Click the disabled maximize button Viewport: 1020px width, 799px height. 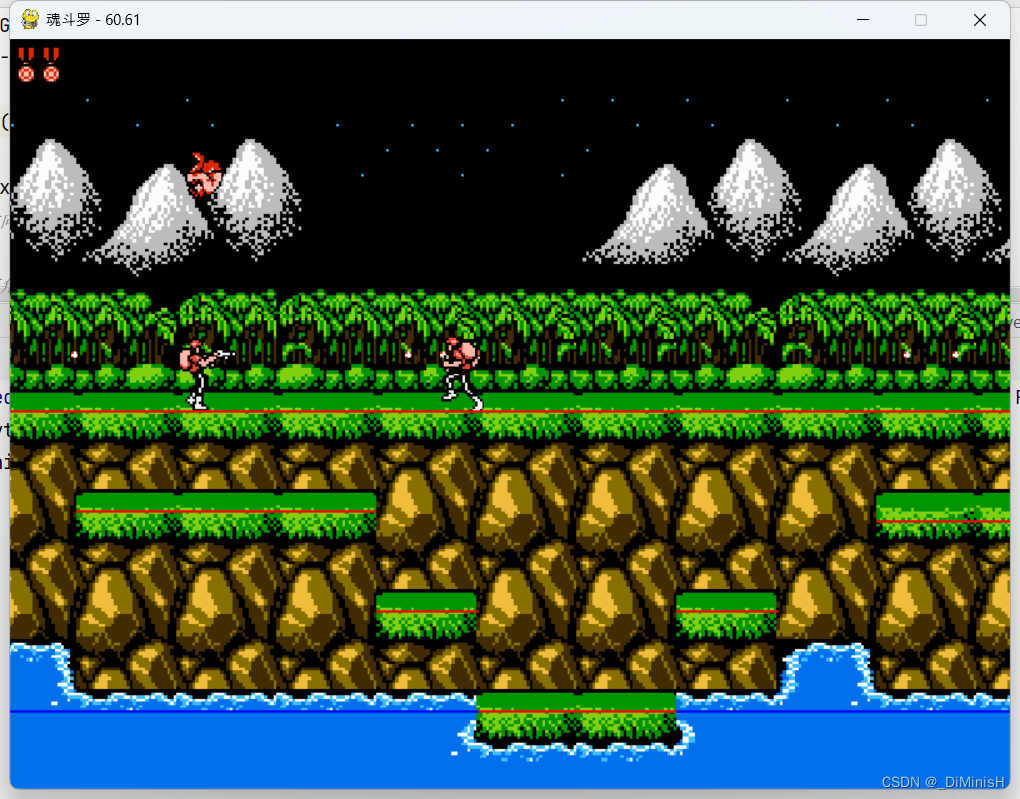[920, 20]
